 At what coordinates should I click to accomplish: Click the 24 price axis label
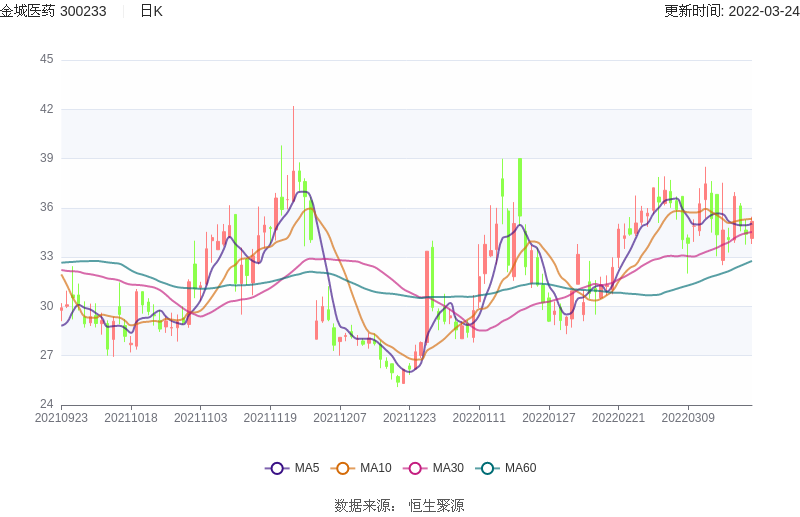coord(46,404)
